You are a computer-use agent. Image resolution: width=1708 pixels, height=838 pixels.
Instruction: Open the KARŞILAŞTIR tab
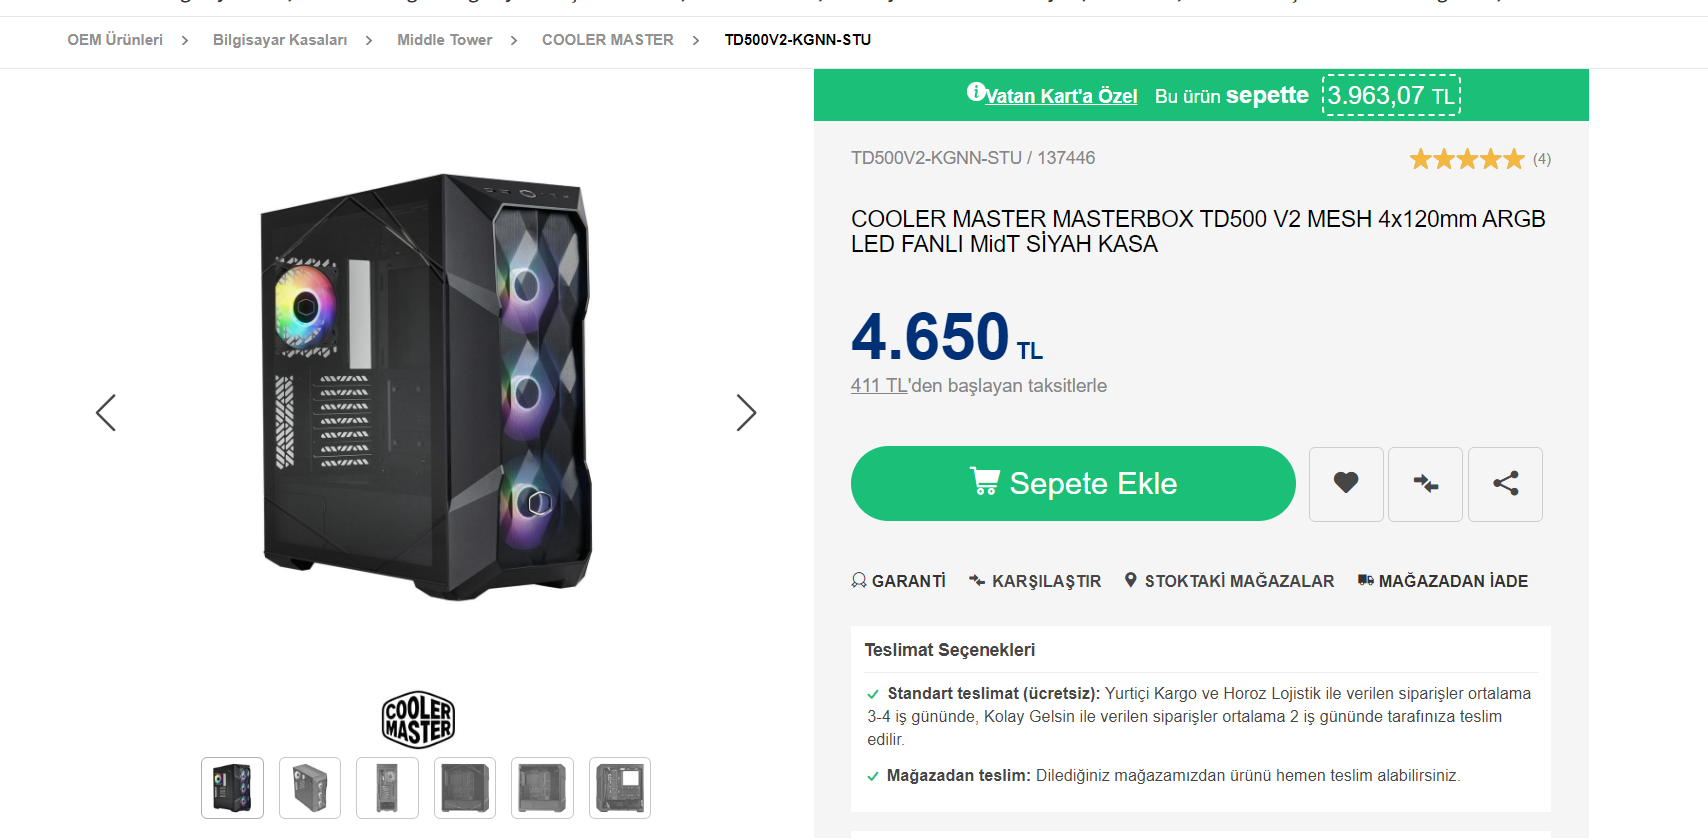pyautogui.click(x=1036, y=581)
